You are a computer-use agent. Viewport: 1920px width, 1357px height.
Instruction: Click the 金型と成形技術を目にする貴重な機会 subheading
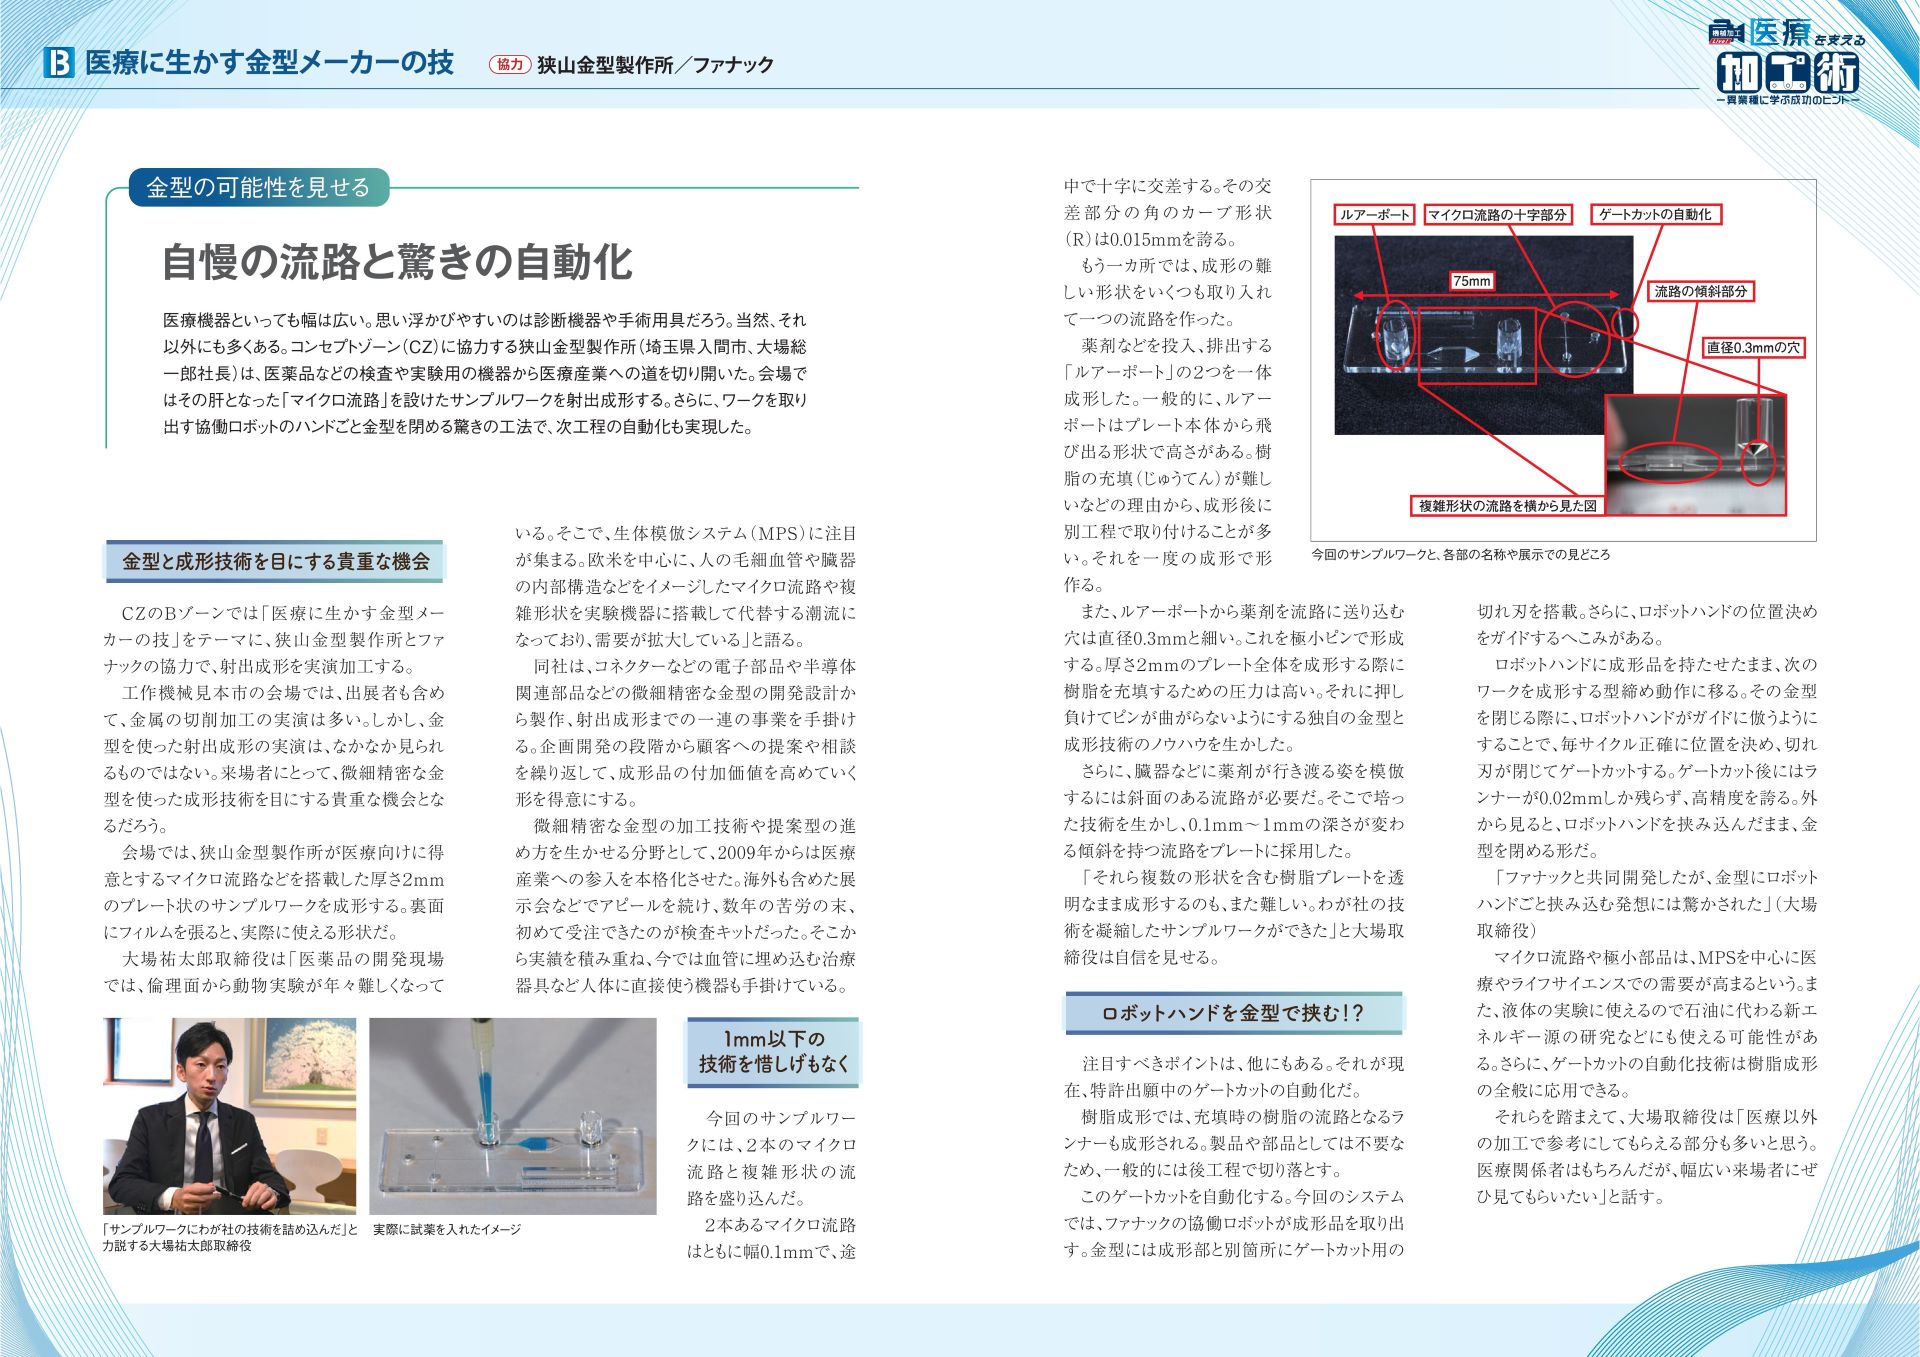(x=275, y=562)
